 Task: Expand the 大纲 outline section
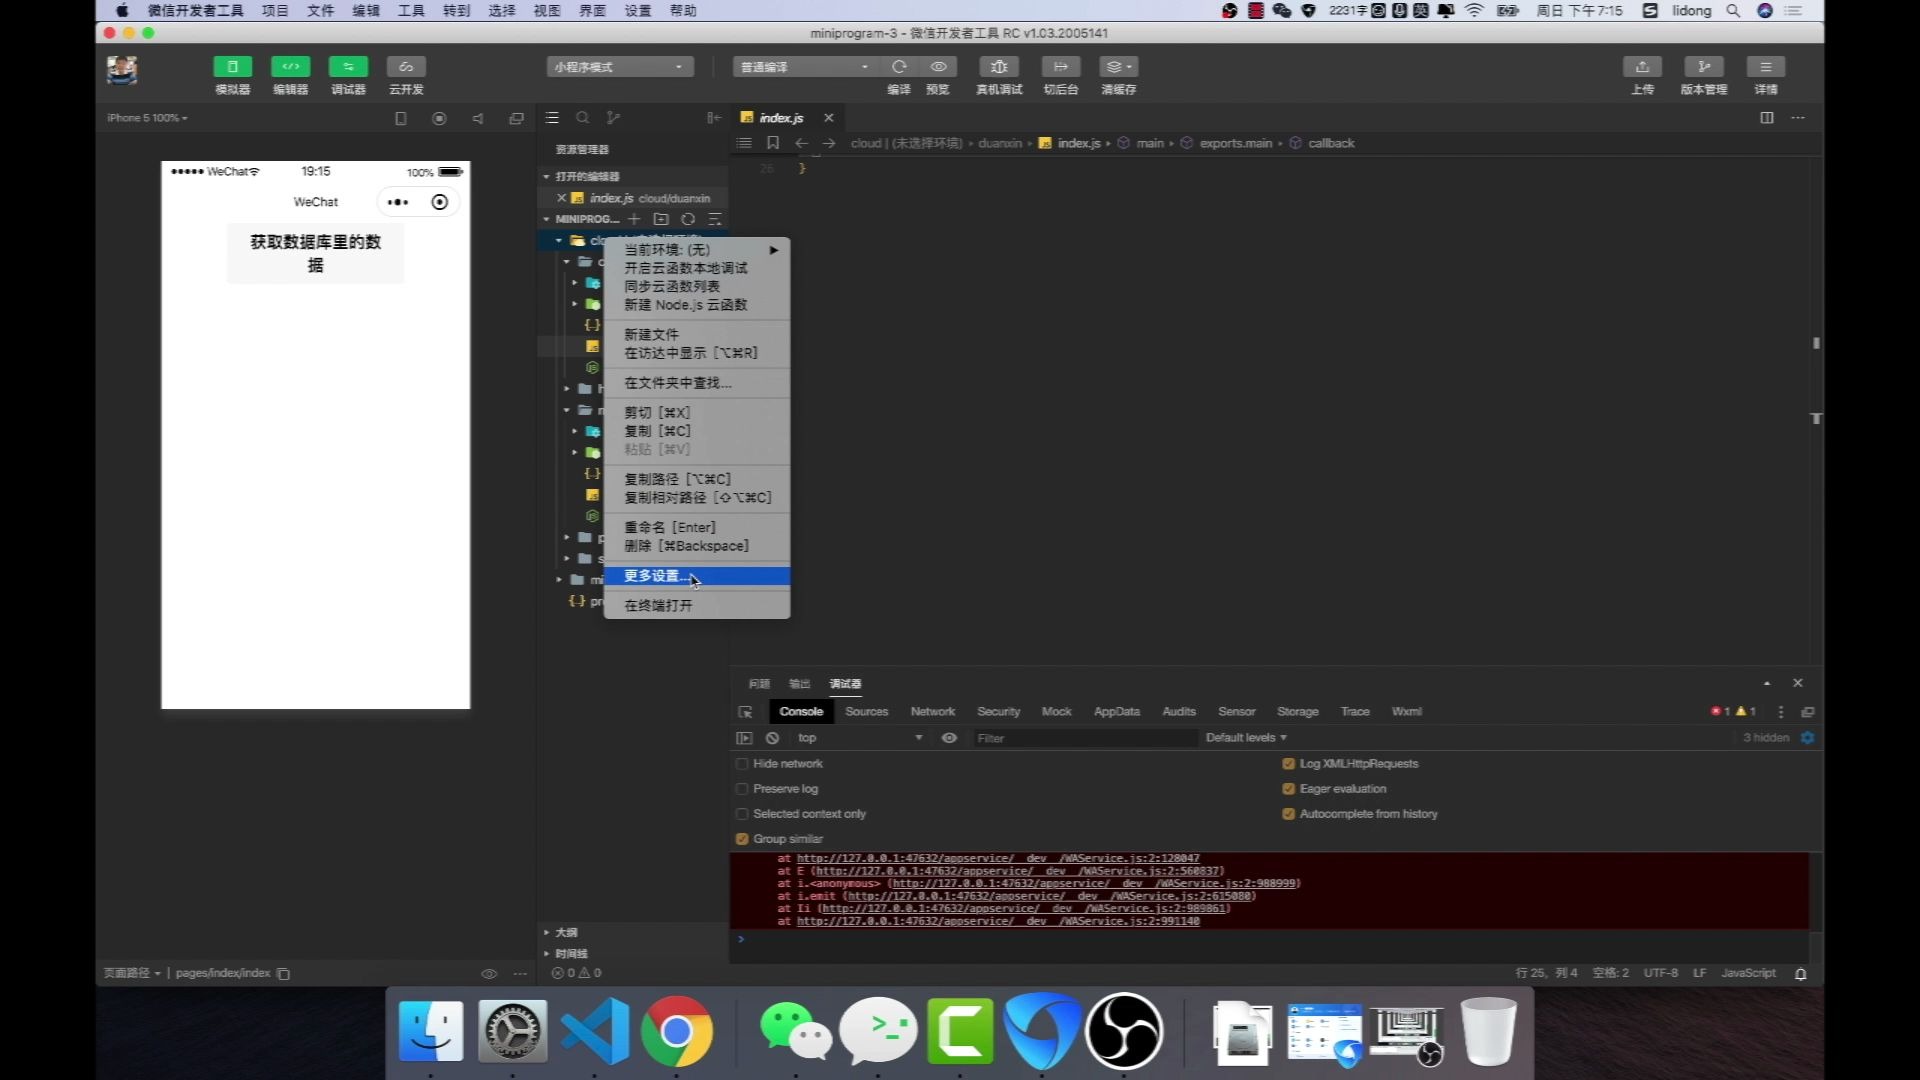click(566, 932)
